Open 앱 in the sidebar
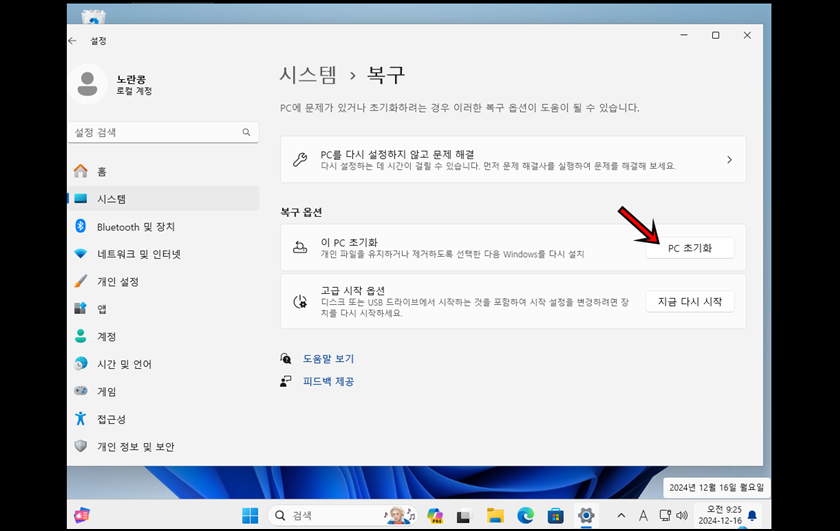Viewport: 840px width, 531px height. 163,309
